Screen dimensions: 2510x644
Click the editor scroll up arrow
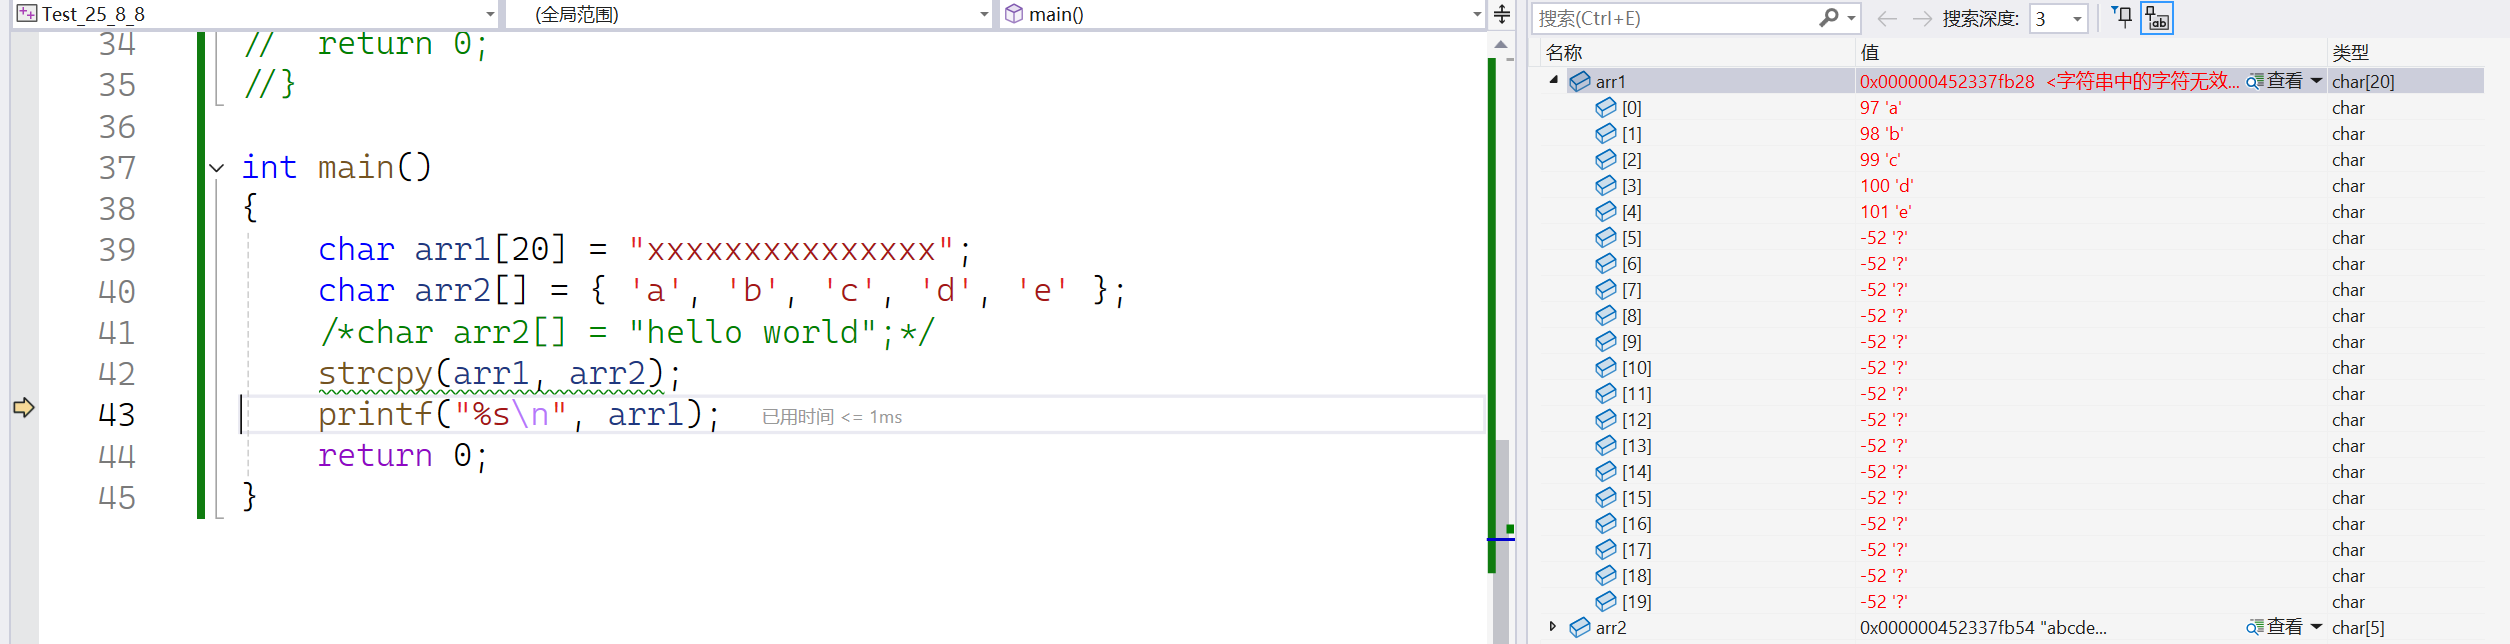[x=1501, y=44]
